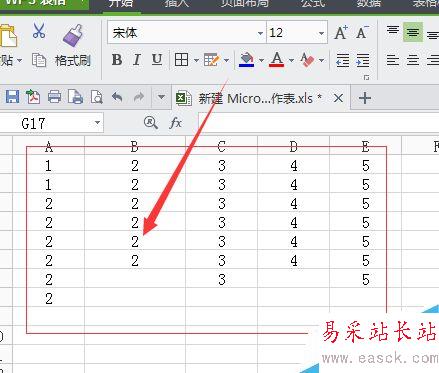Click the clear formatting eraser icon

[307, 60]
